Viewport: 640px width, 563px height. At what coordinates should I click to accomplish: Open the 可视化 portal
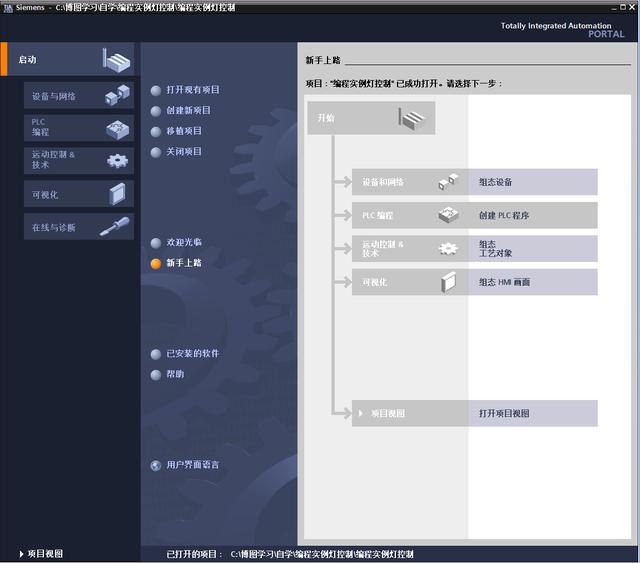[x=79, y=194]
